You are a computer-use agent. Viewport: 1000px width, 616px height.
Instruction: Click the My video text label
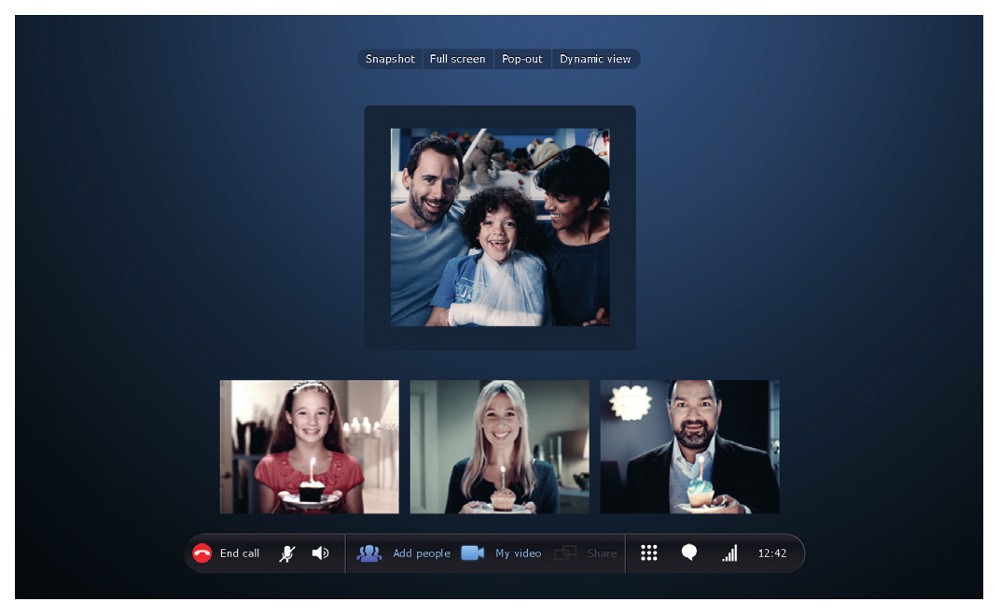[x=518, y=553]
